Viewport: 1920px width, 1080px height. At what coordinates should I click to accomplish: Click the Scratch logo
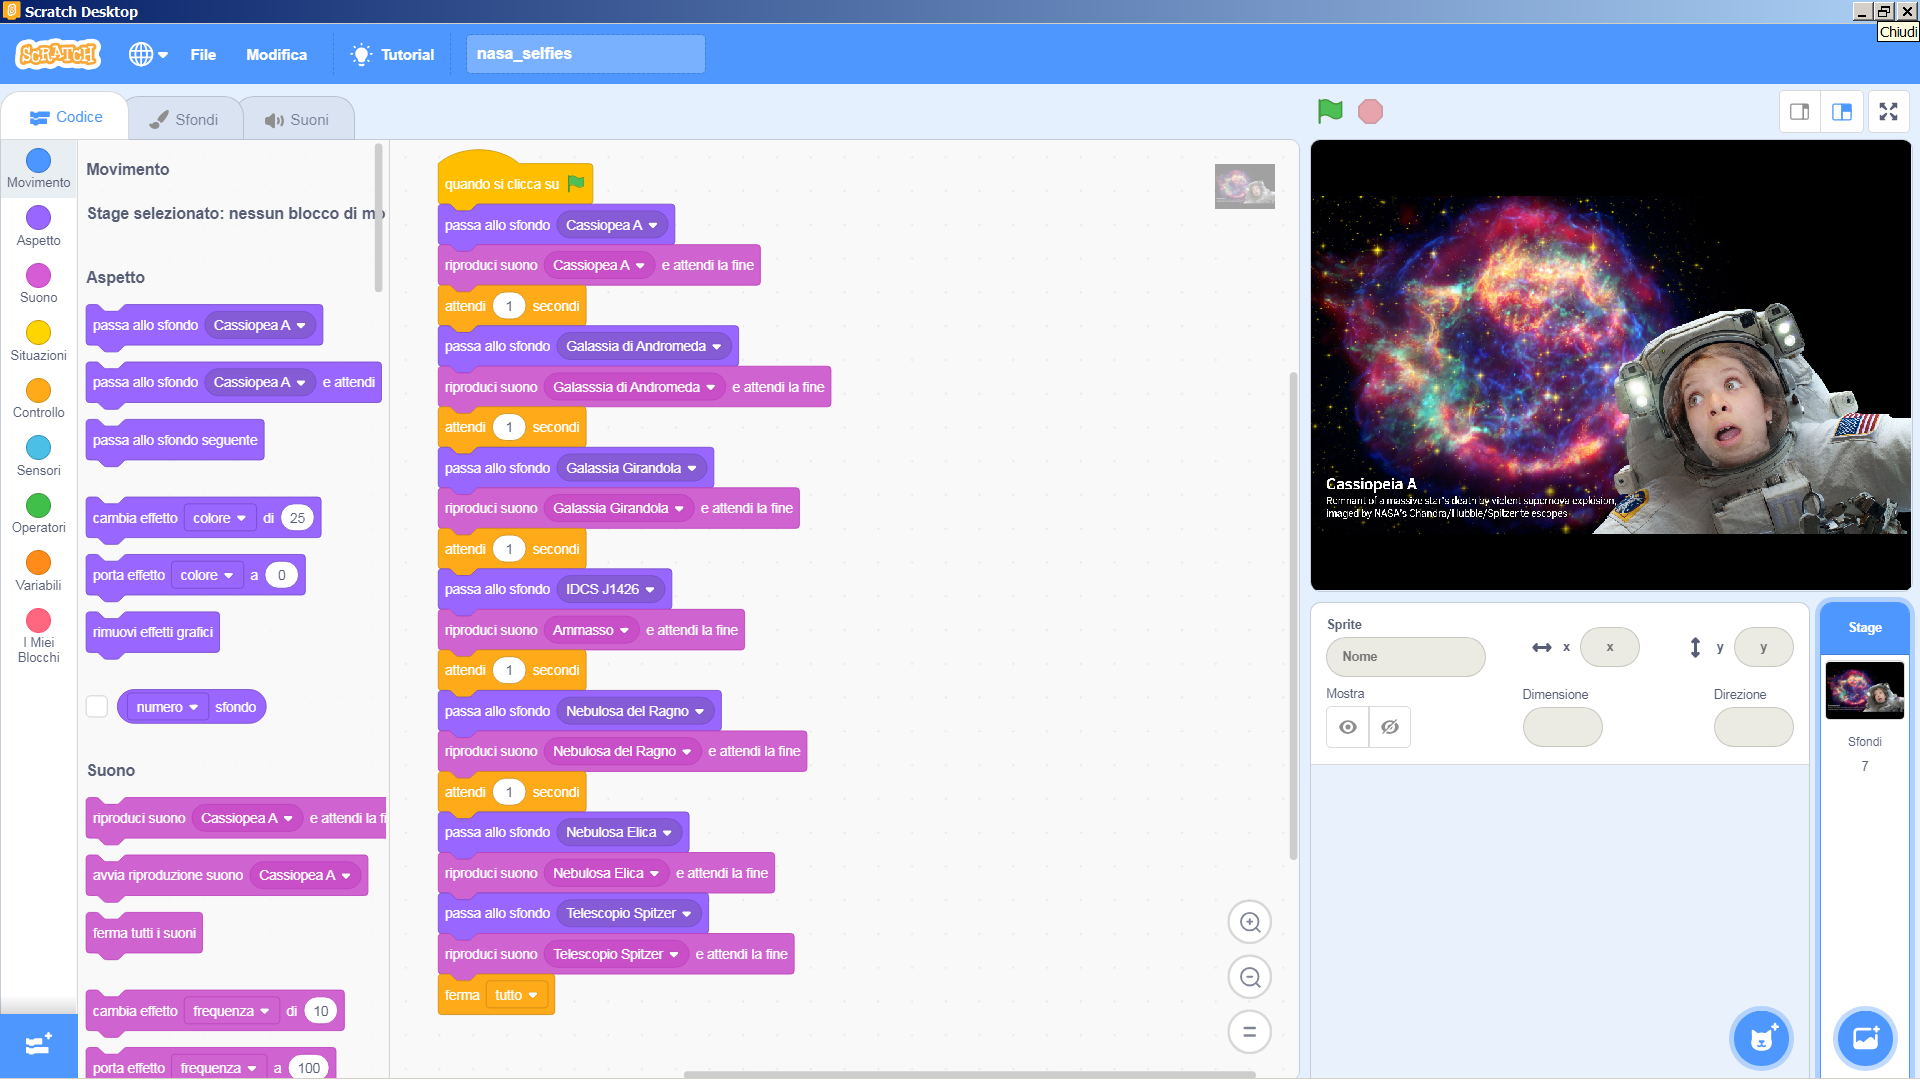click(x=58, y=54)
